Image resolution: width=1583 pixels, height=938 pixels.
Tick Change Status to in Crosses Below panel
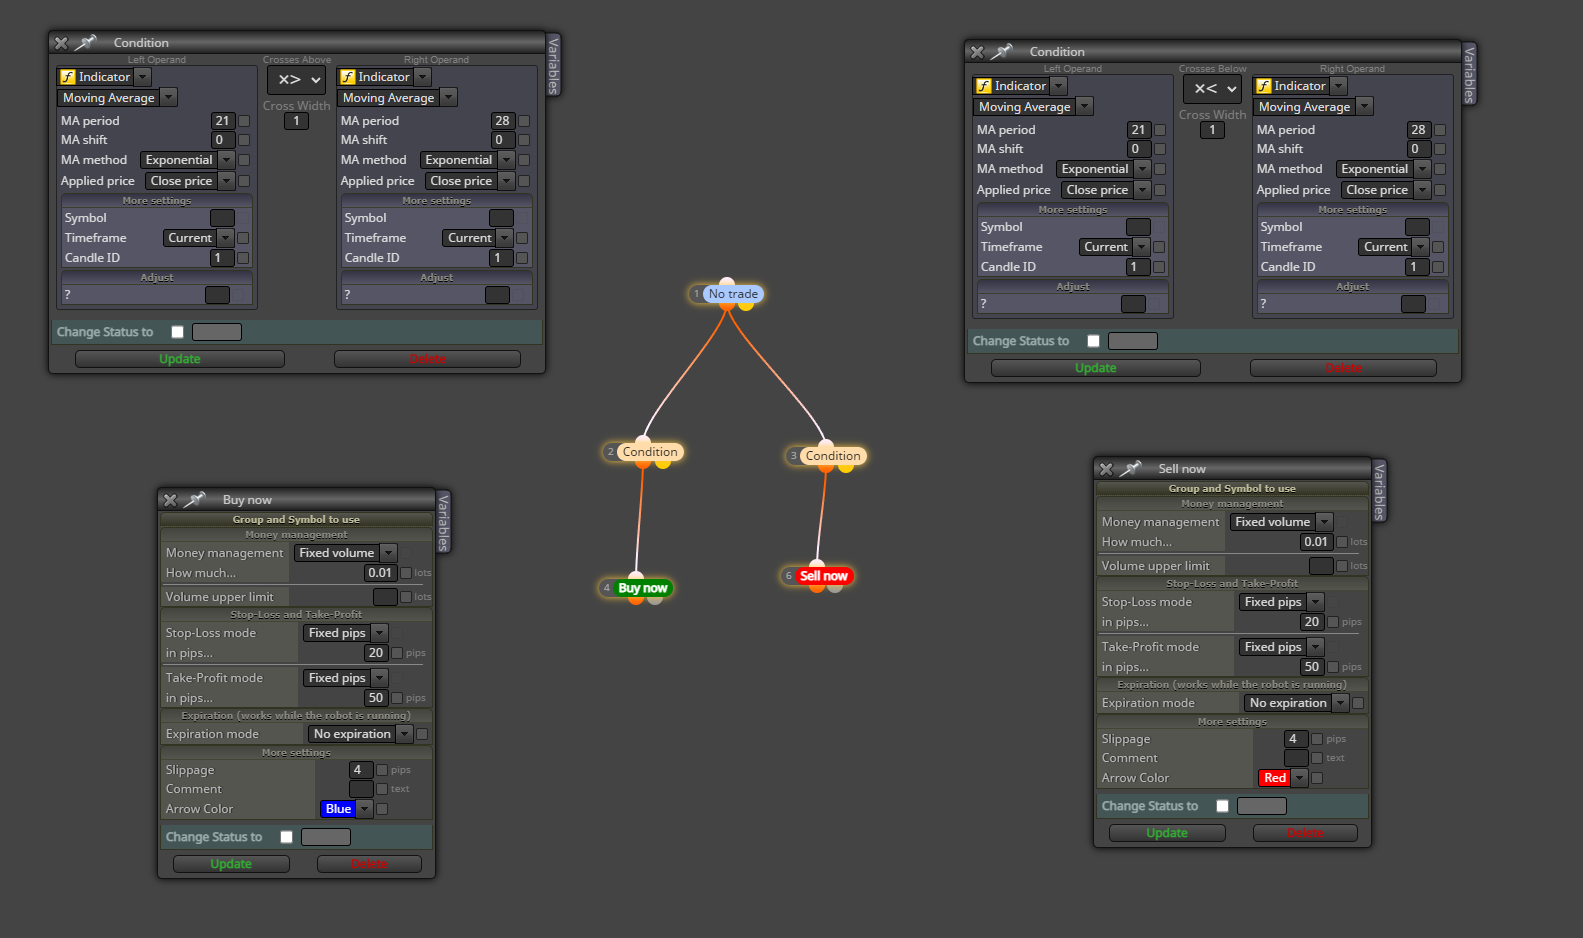1094,341
